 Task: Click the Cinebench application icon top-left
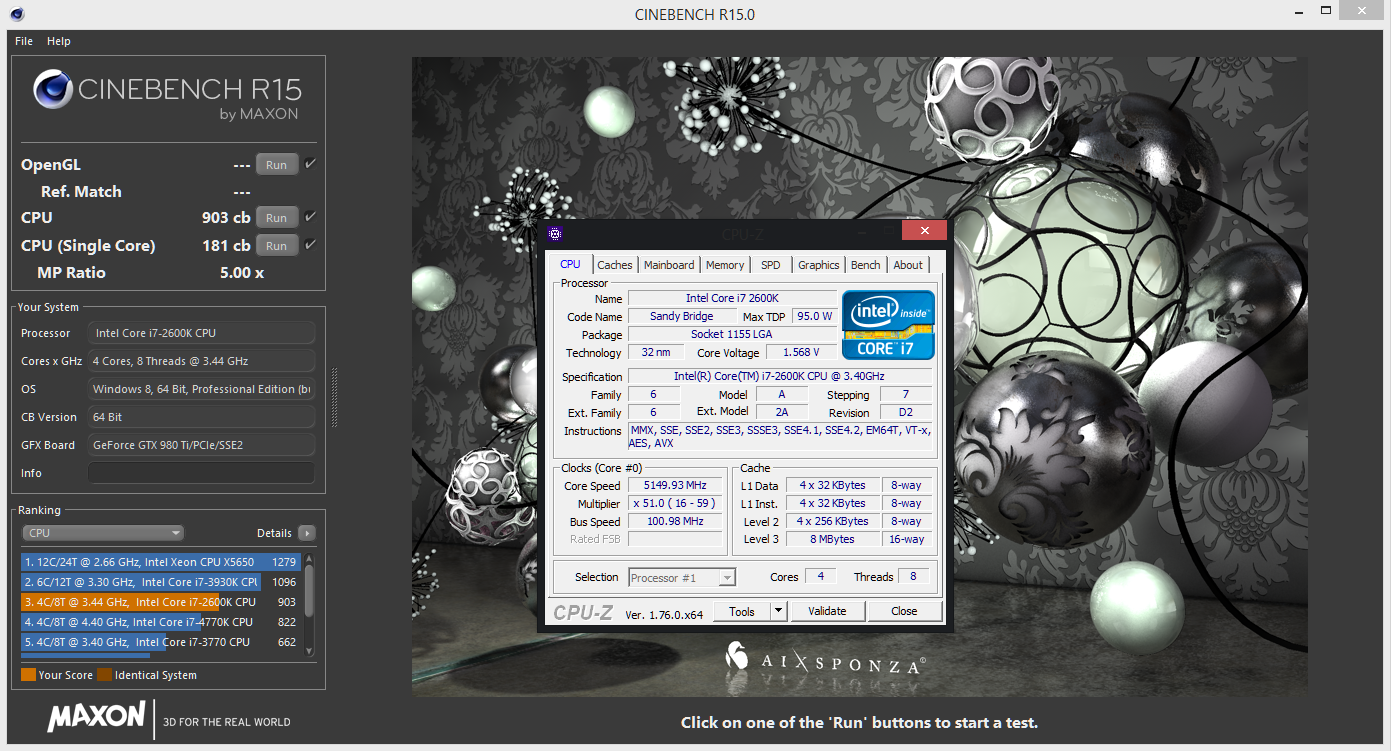point(16,14)
